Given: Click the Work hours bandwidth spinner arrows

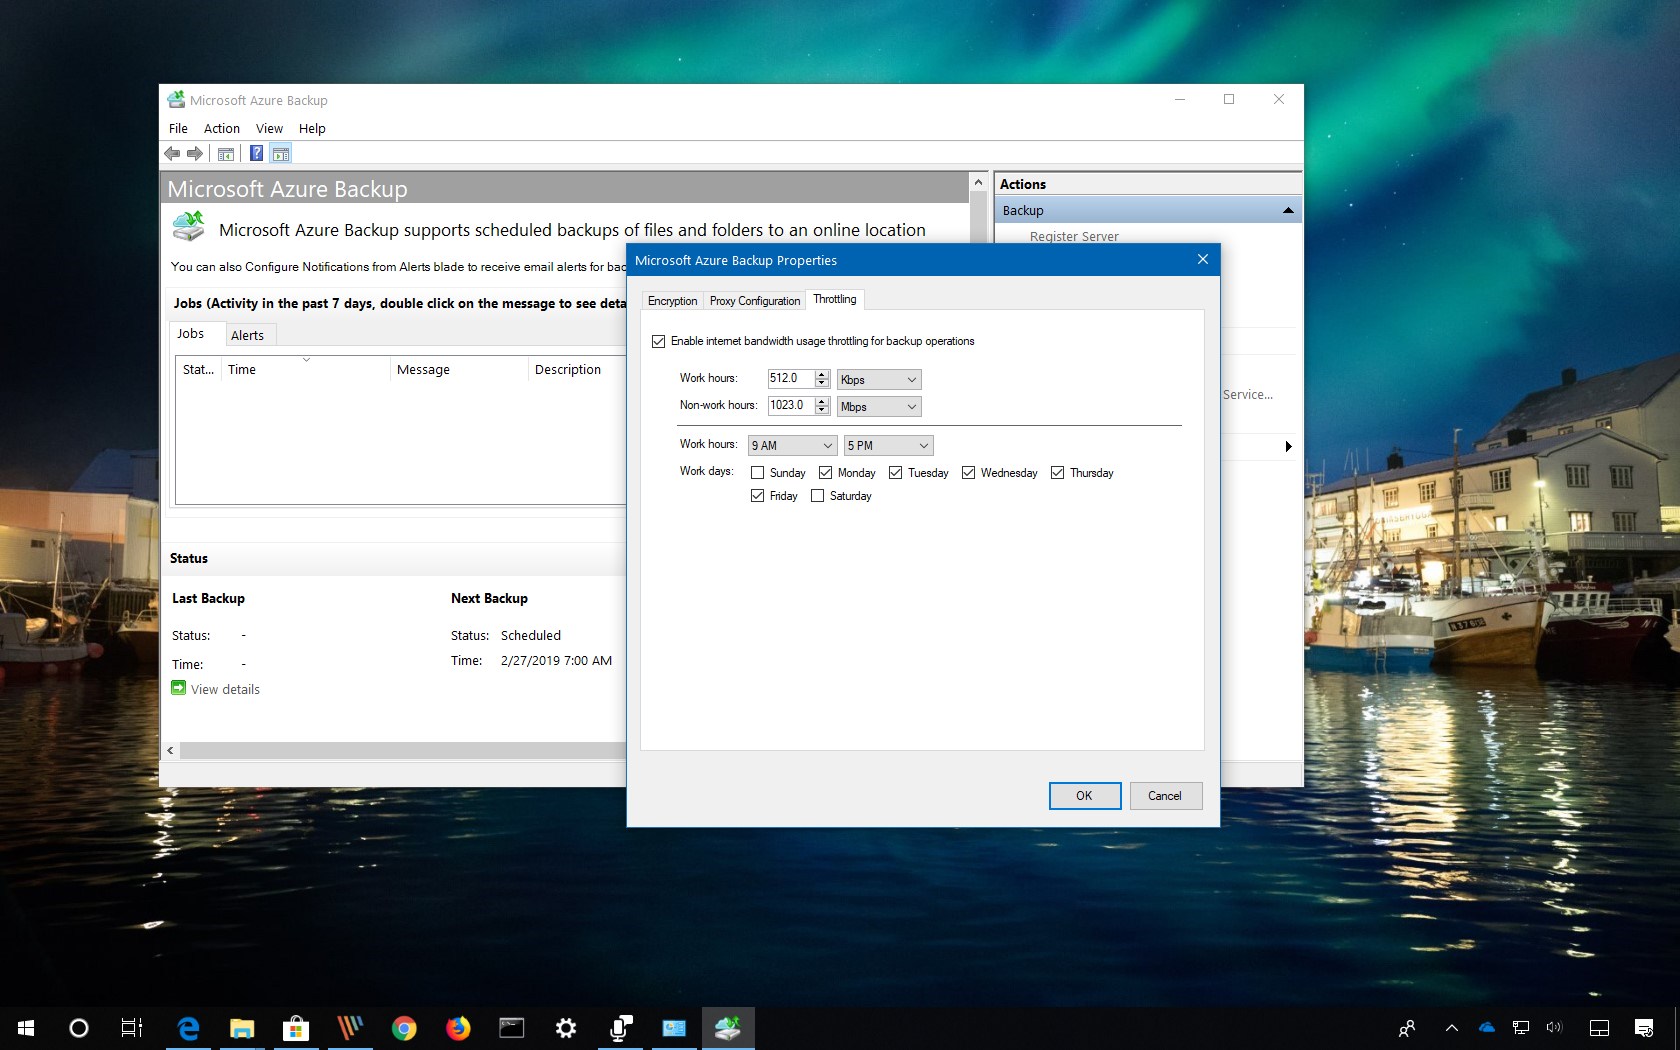Looking at the screenshot, I should coord(822,378).
